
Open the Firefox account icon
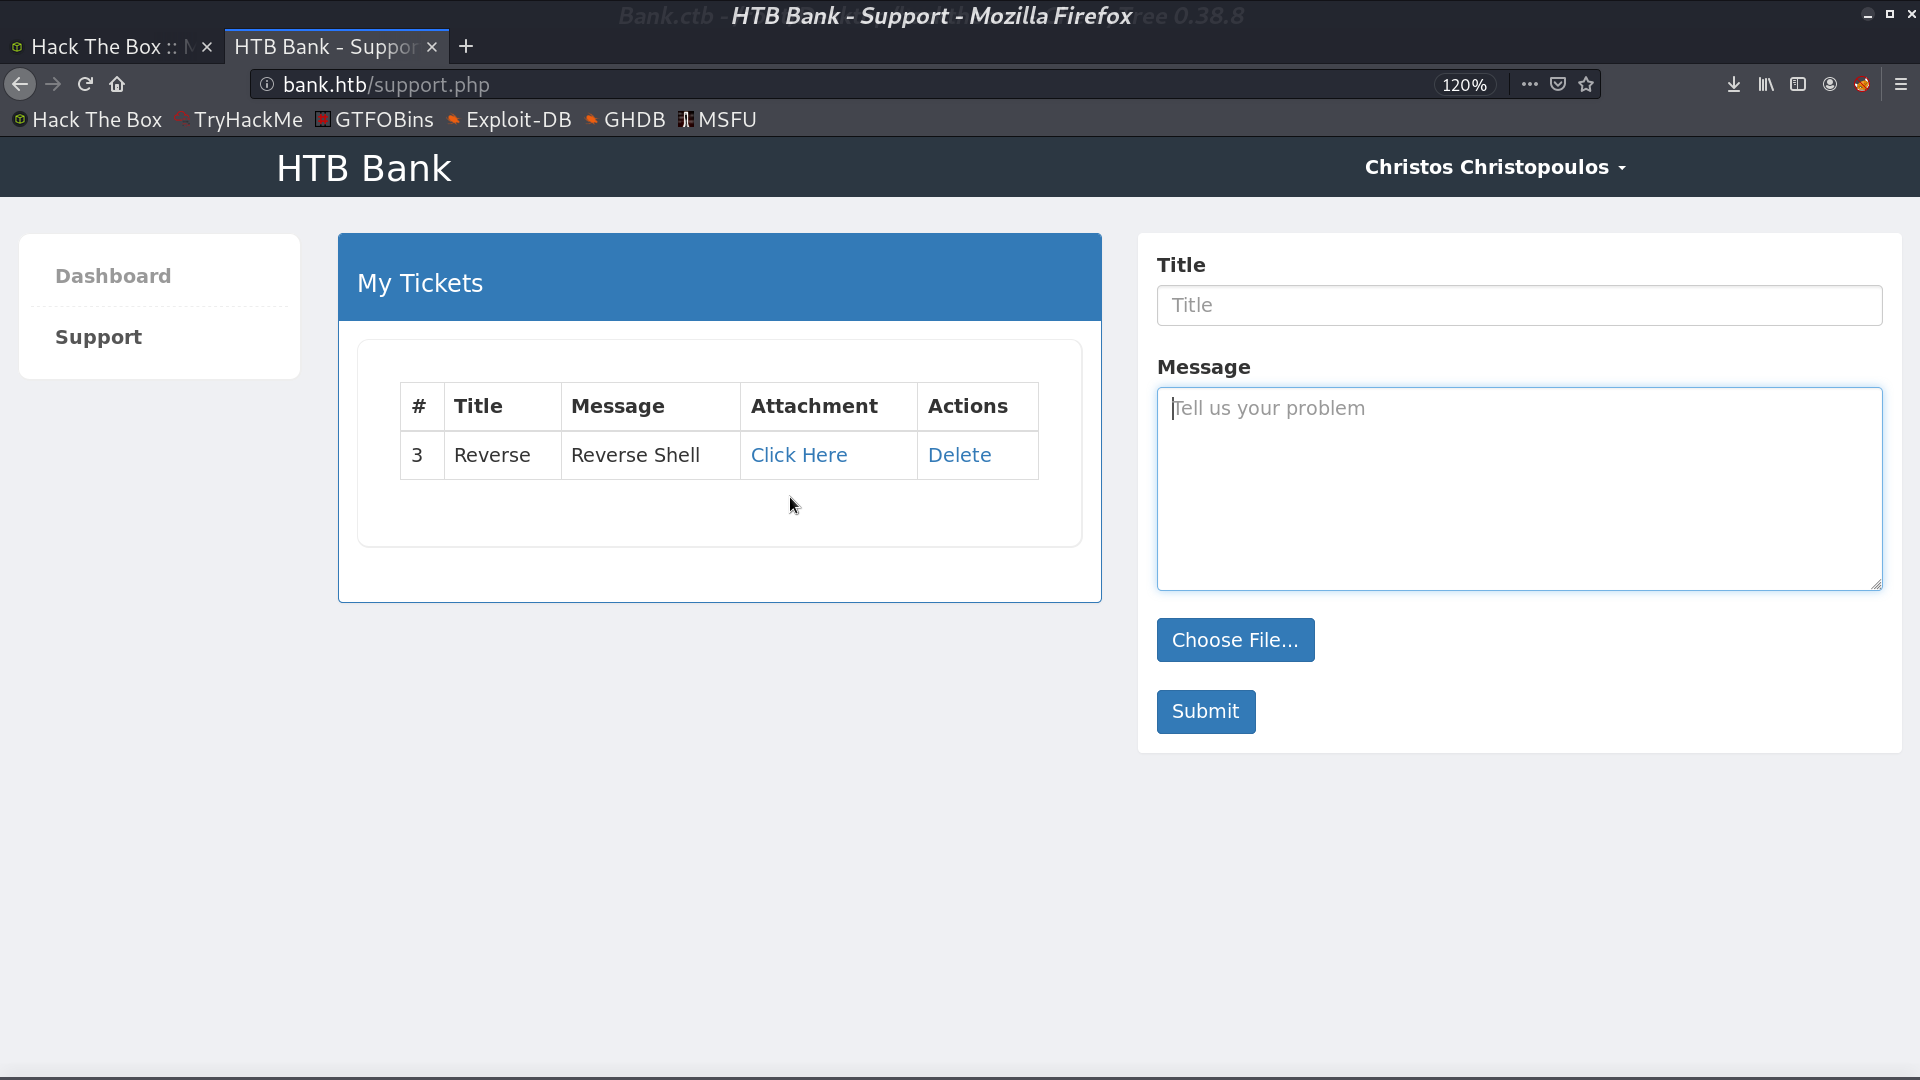click(1830, 85)
